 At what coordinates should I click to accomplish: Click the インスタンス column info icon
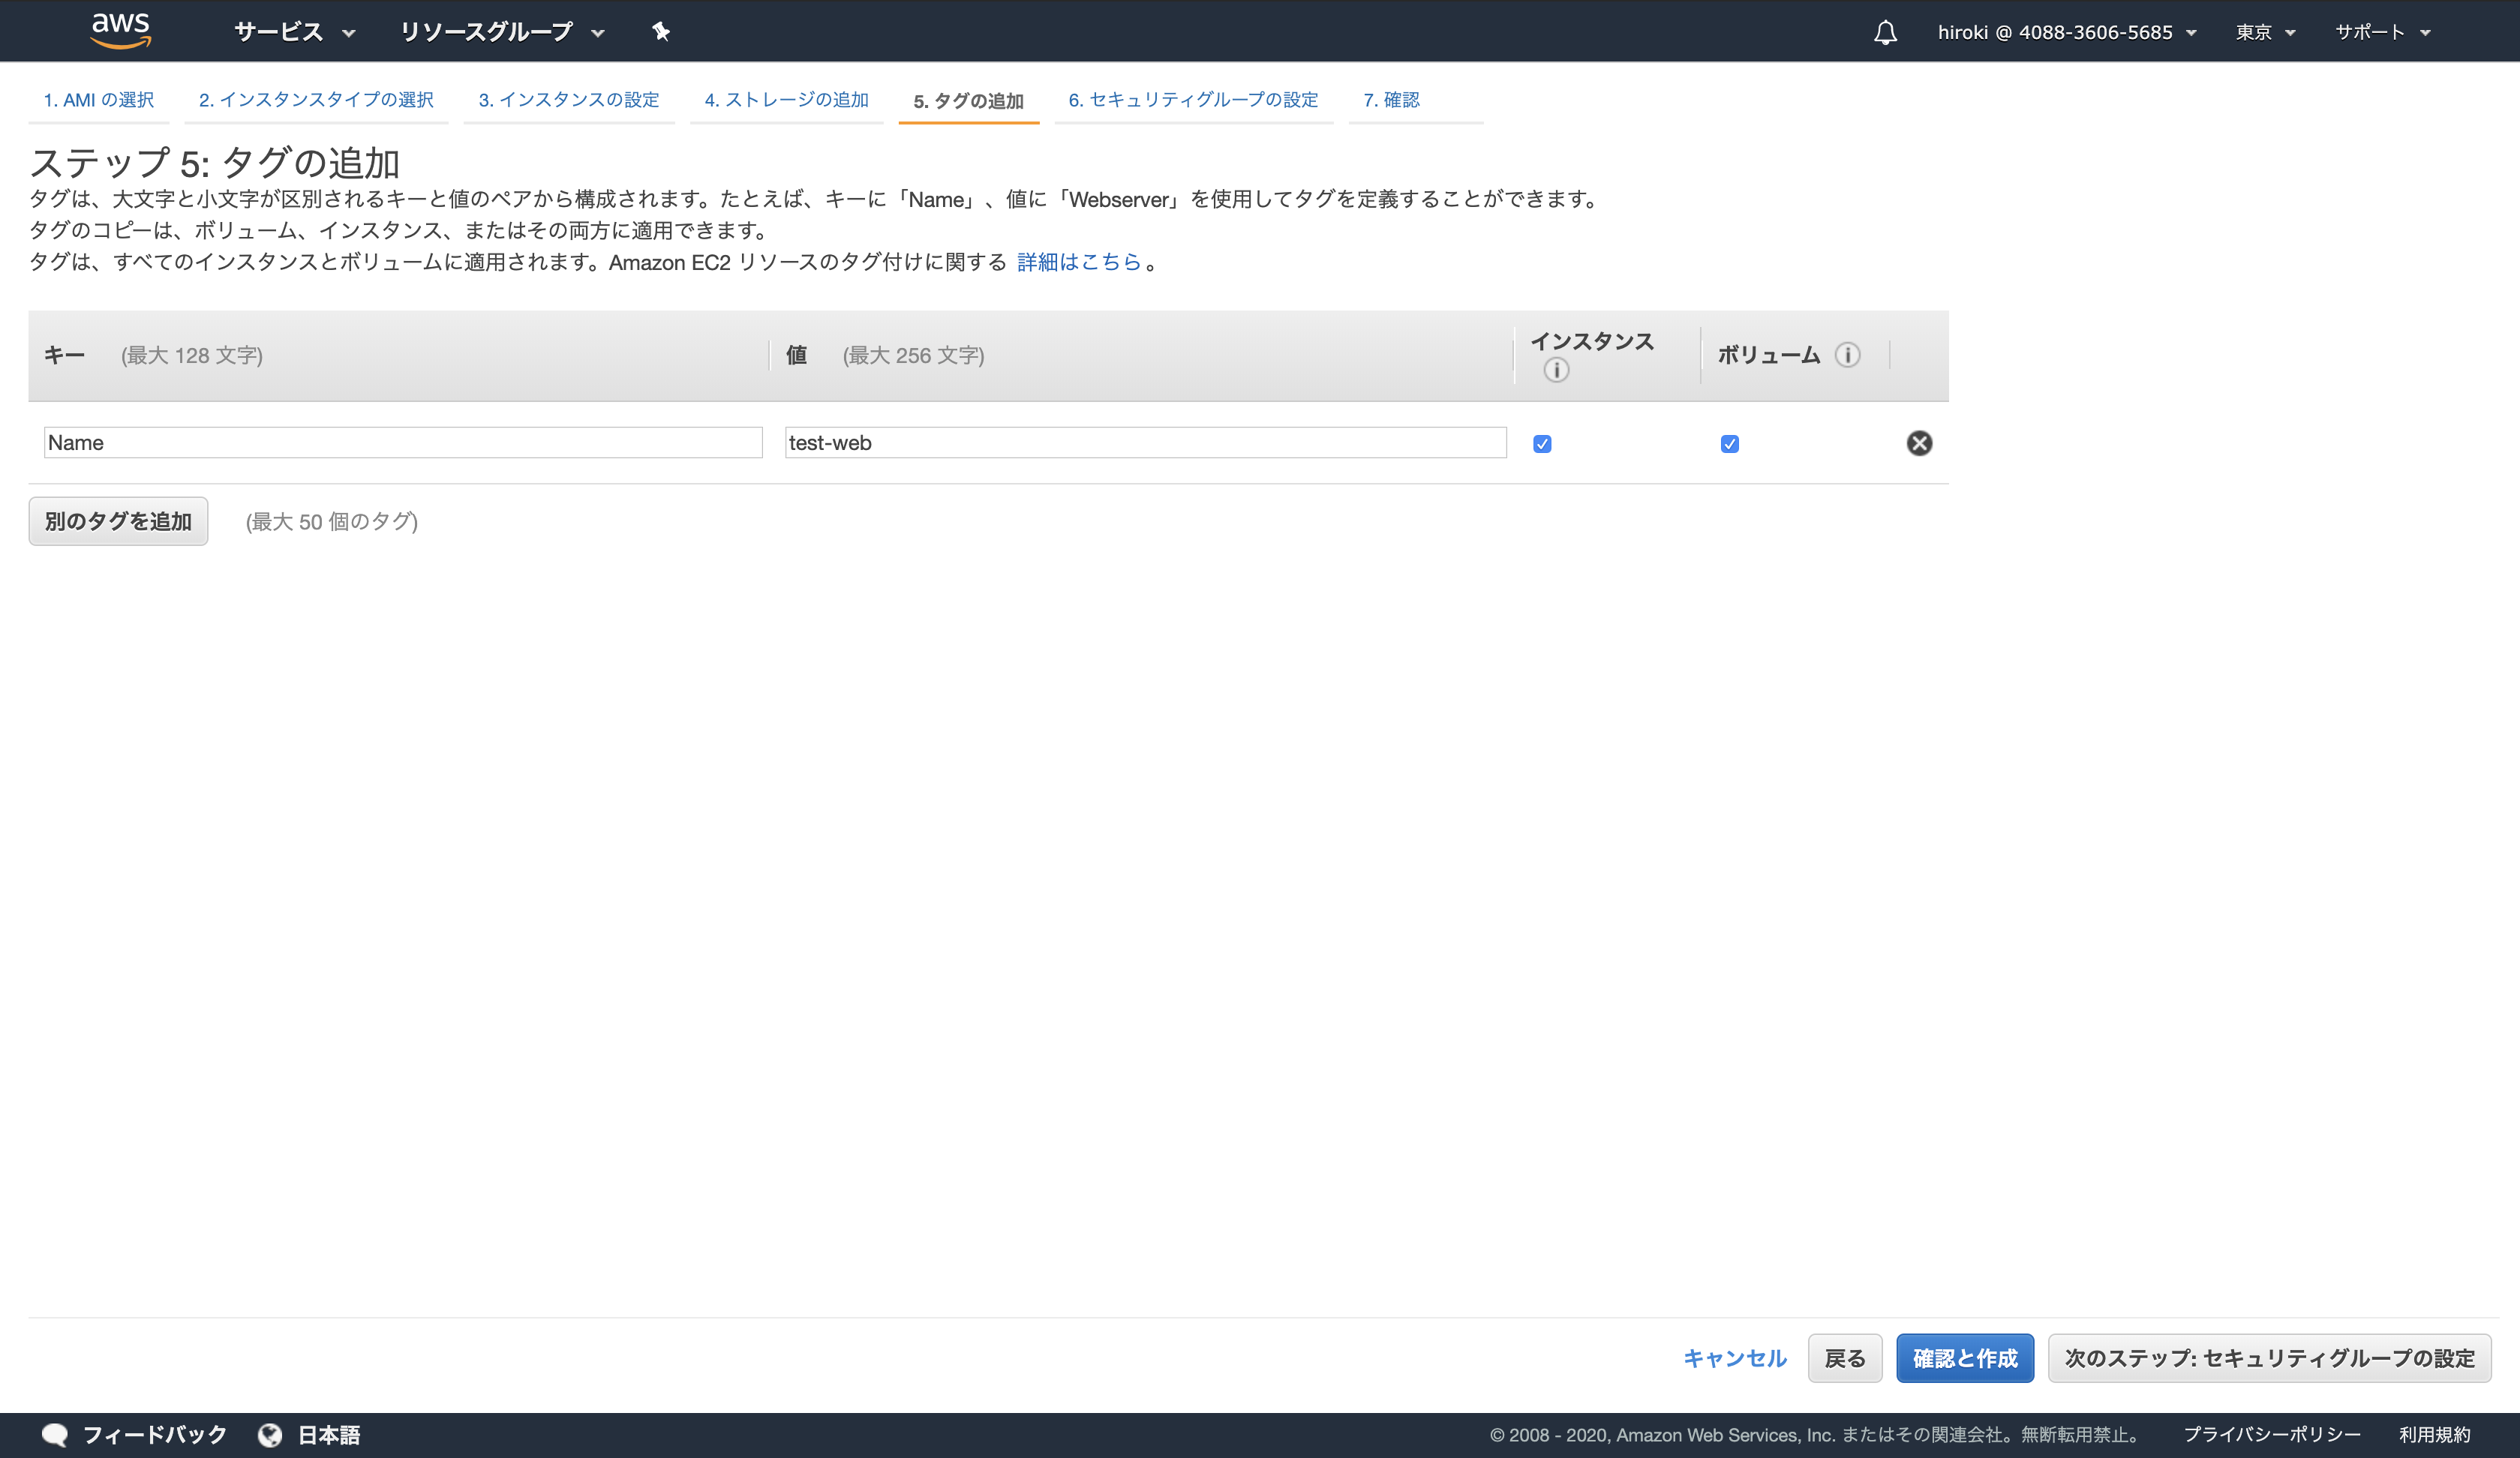[x=1556, y=371]
